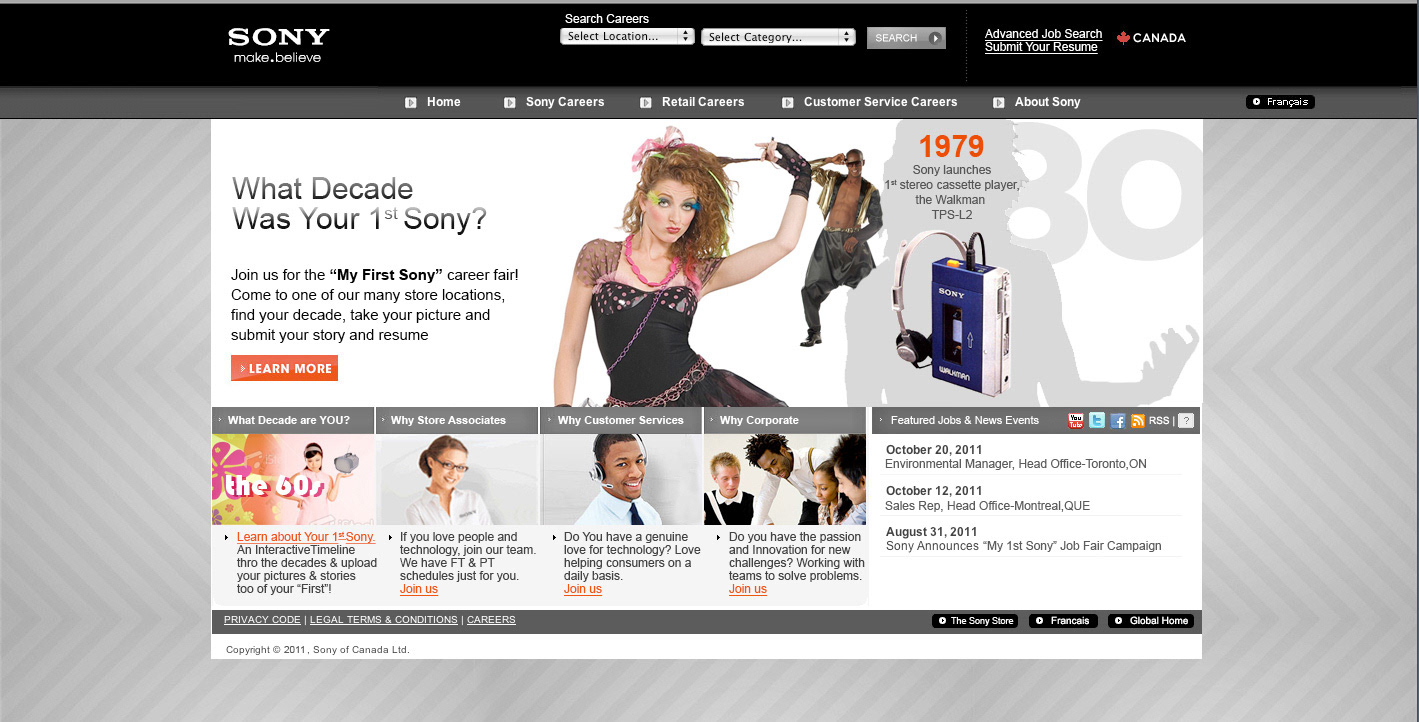Click the orange LEARN MORE button
The image size is (1419, 722).
(x=284, y=368)
